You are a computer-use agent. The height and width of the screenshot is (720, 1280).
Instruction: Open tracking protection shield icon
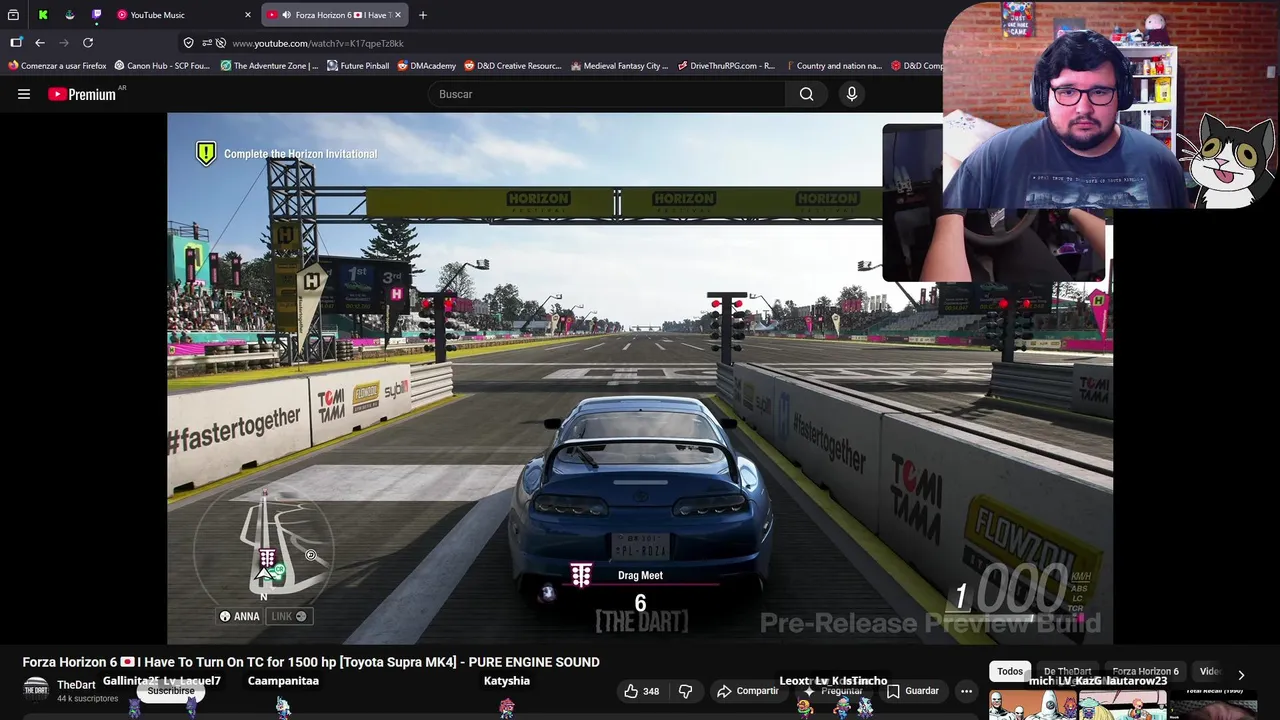(188, 43)
